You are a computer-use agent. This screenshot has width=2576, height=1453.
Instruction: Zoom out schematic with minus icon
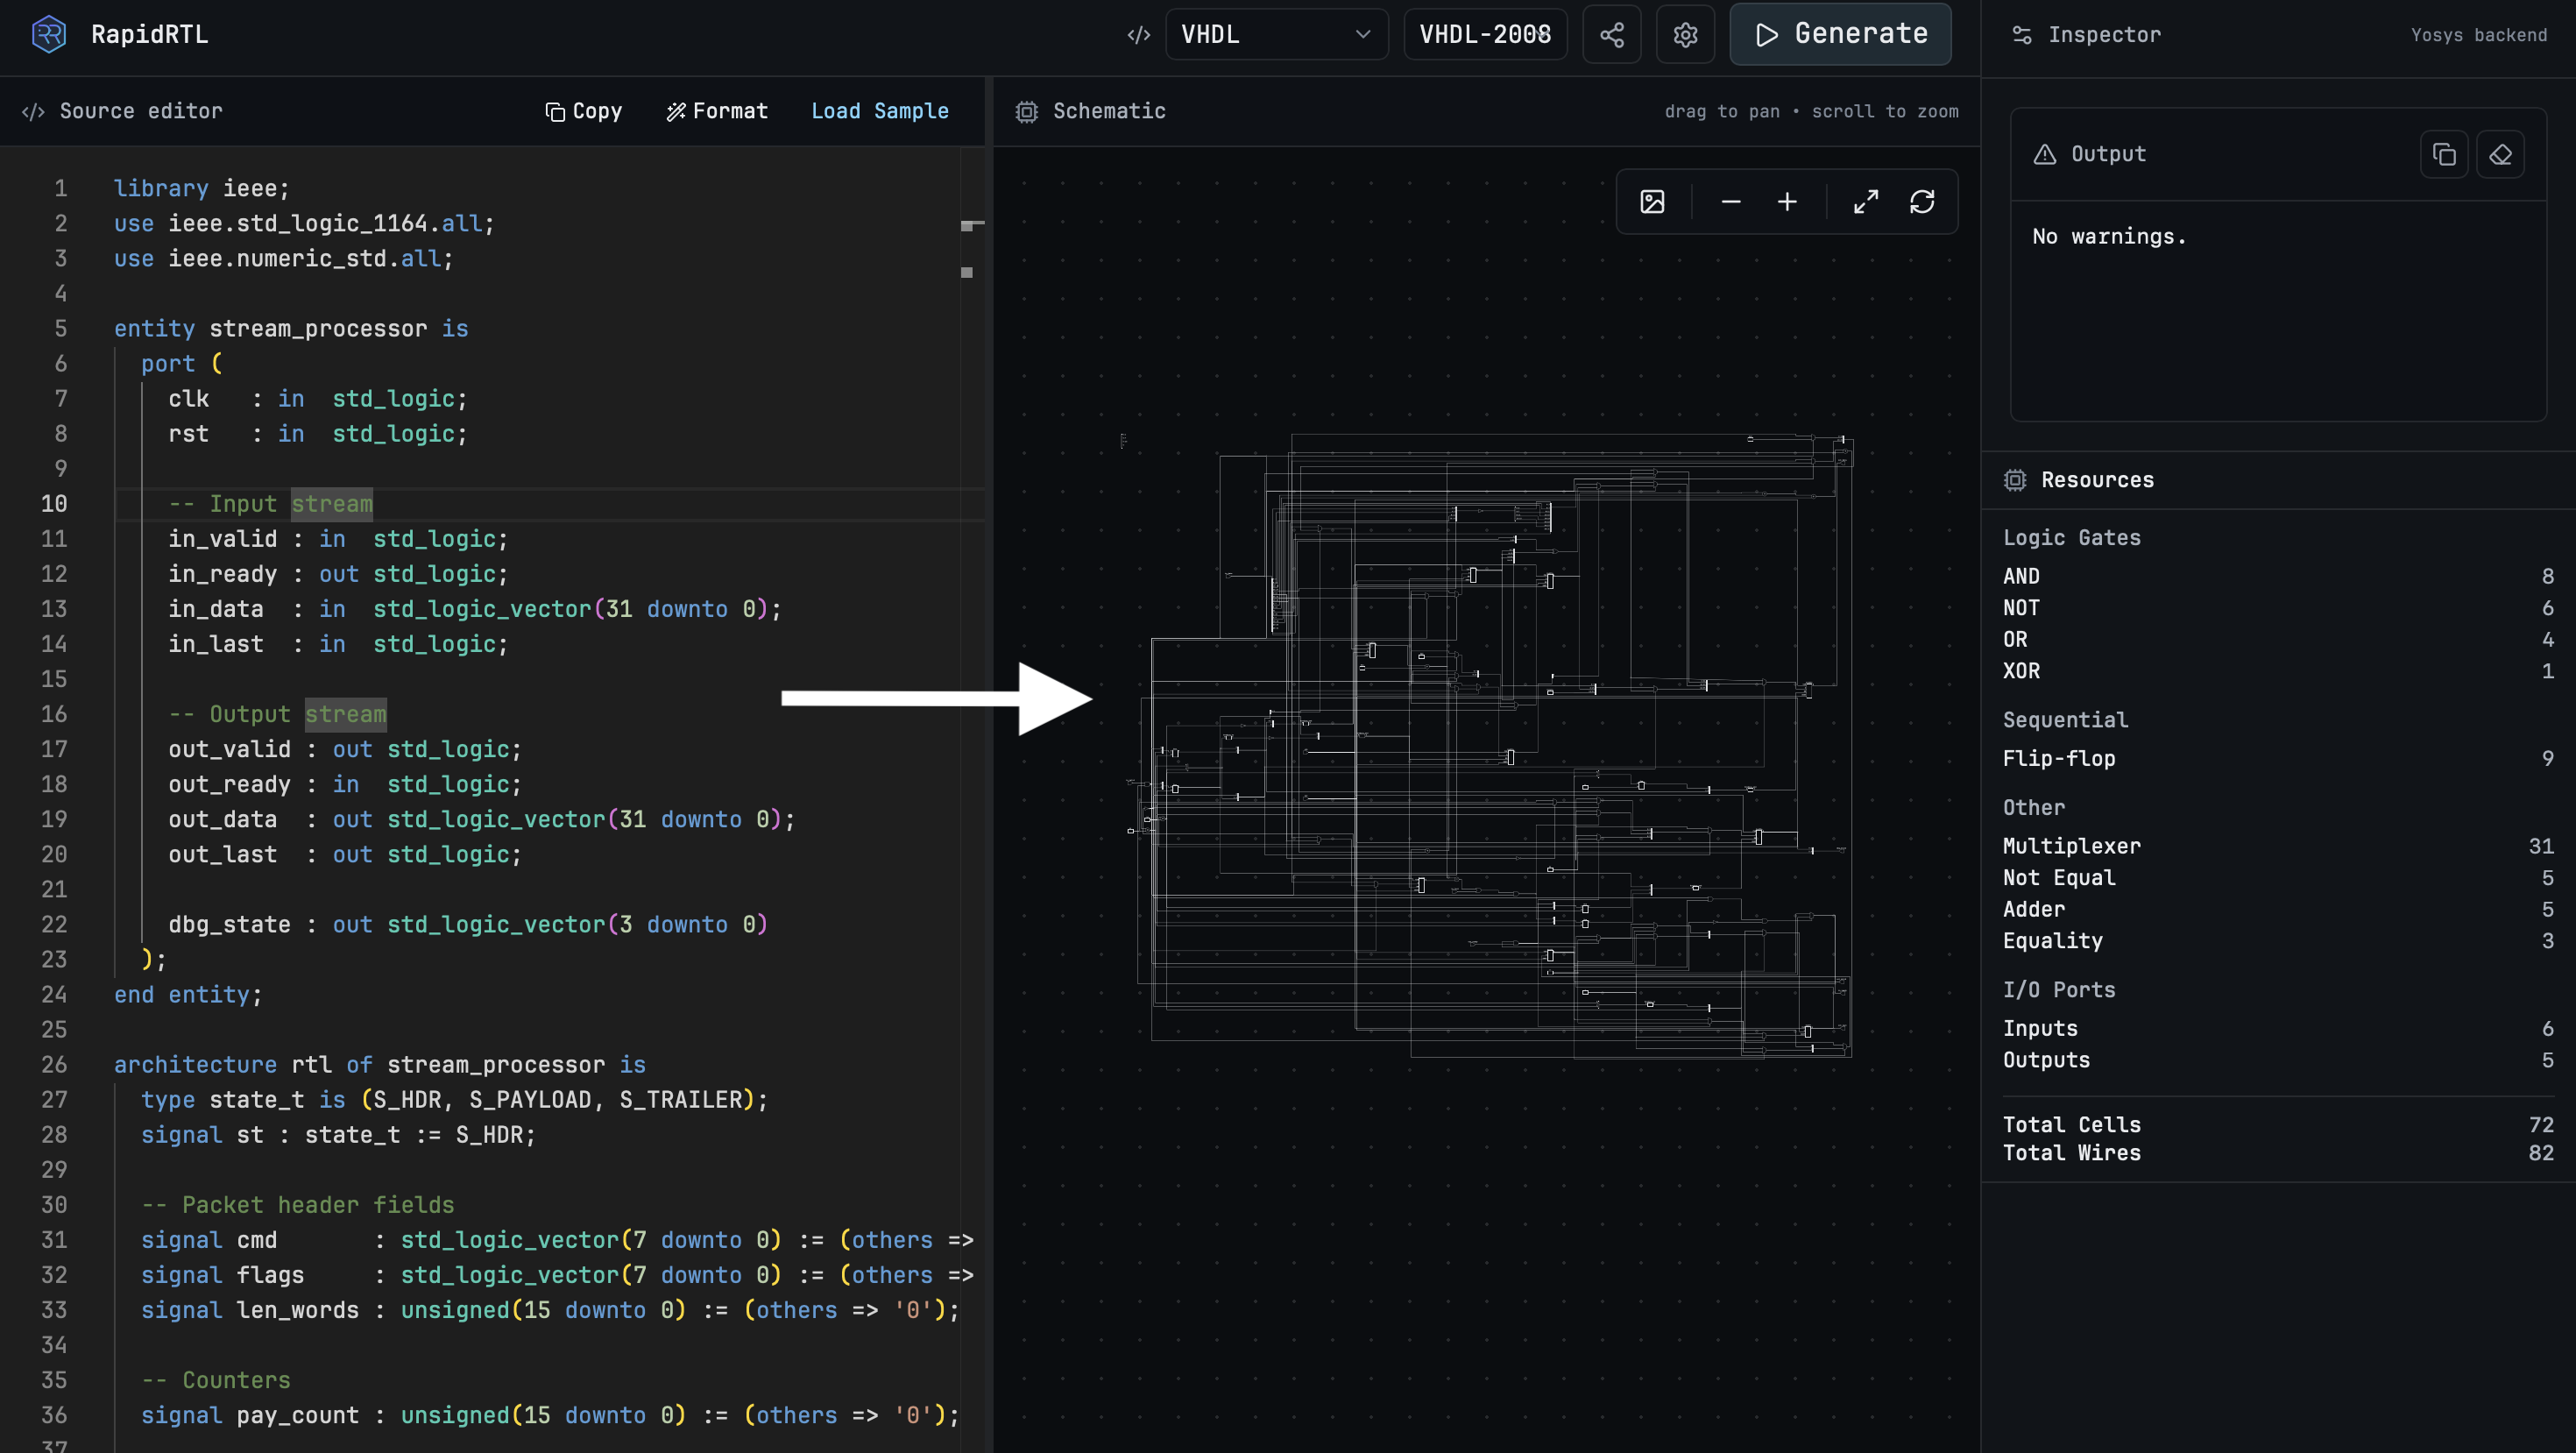(x=1731, y=202)
